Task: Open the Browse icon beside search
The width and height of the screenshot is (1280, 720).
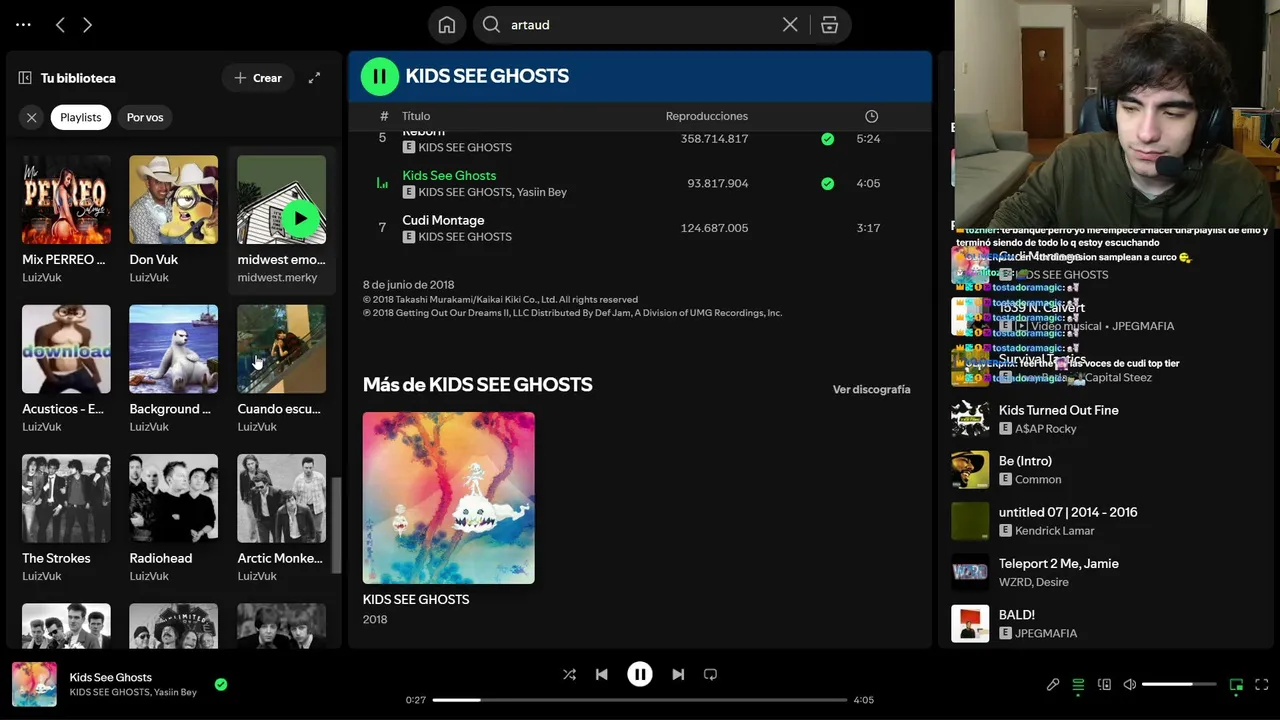Action: coord(829,25)
